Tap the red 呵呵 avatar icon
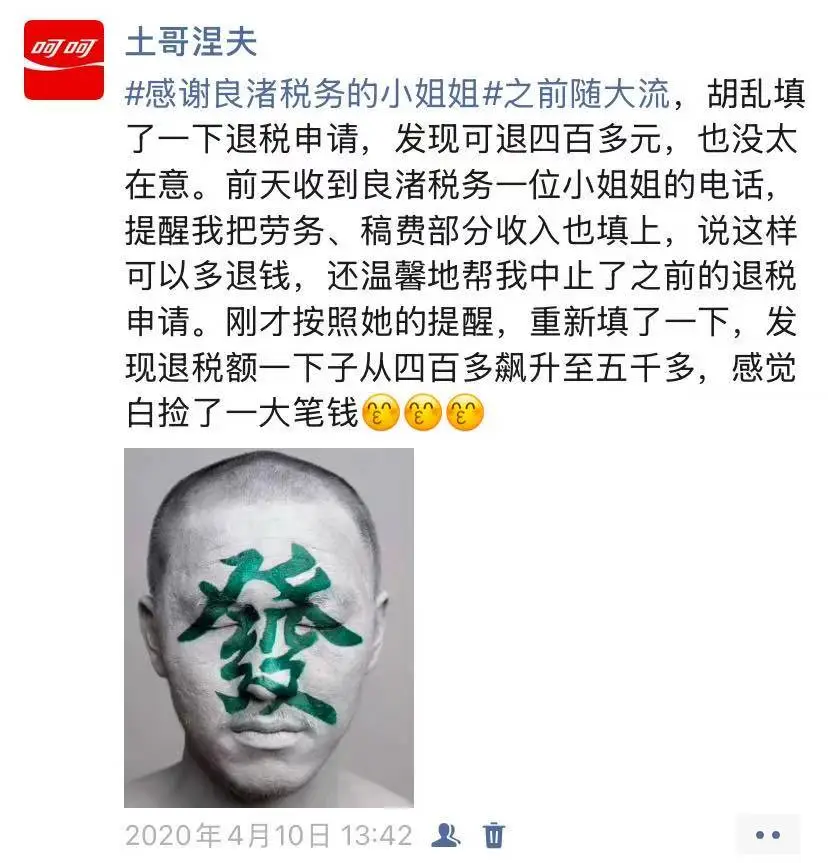Image resolution: width=828 pixels, height=863 pixels. pyautogui.click(x=64, y=60)
